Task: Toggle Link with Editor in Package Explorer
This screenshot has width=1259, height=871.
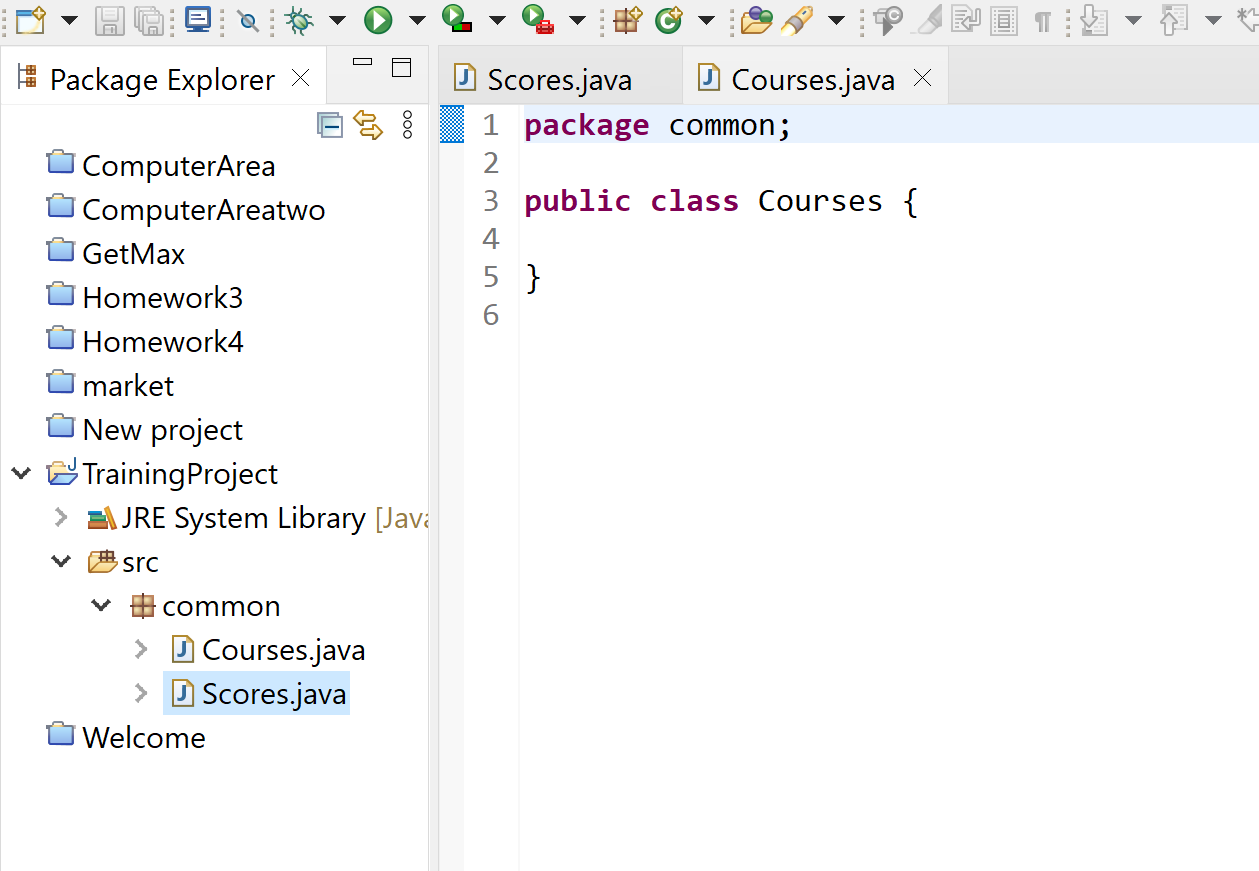Action: tap(368, 125)
